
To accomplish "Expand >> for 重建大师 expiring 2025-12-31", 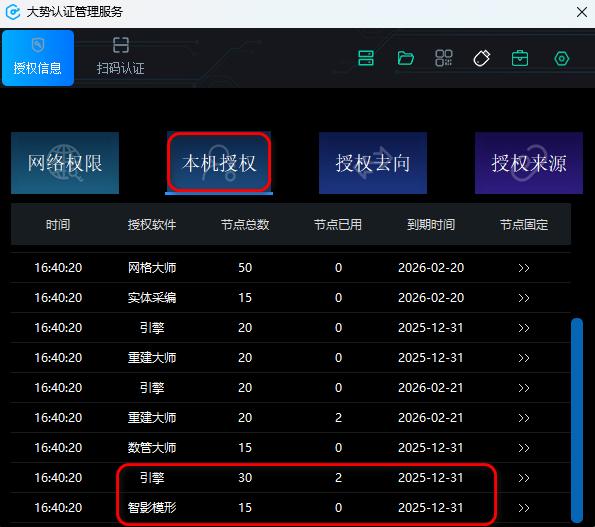I will [524, 358].
